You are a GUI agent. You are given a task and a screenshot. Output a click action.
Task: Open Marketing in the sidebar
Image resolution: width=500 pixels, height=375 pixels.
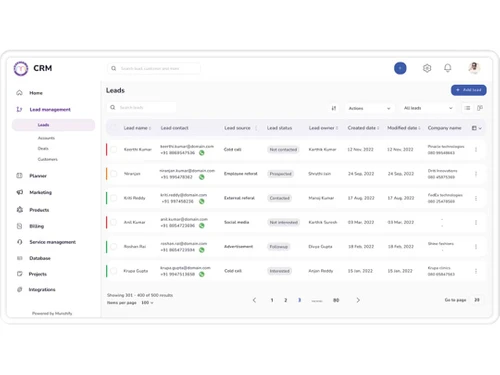pyautogui.click(x=40, y=192)
